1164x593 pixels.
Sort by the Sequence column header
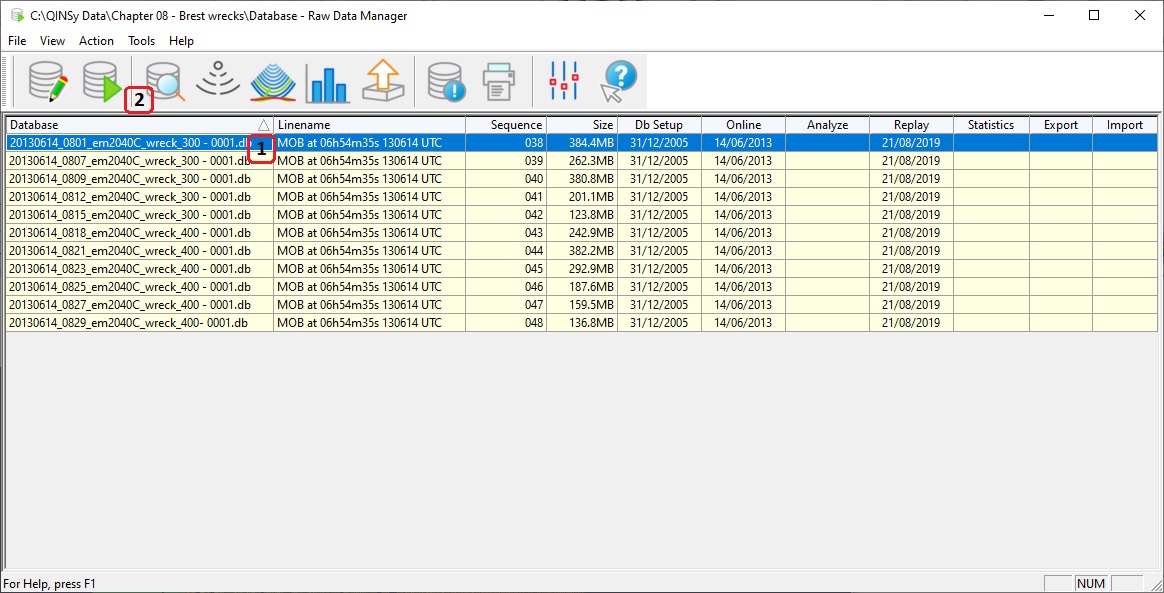coord(506,125)
